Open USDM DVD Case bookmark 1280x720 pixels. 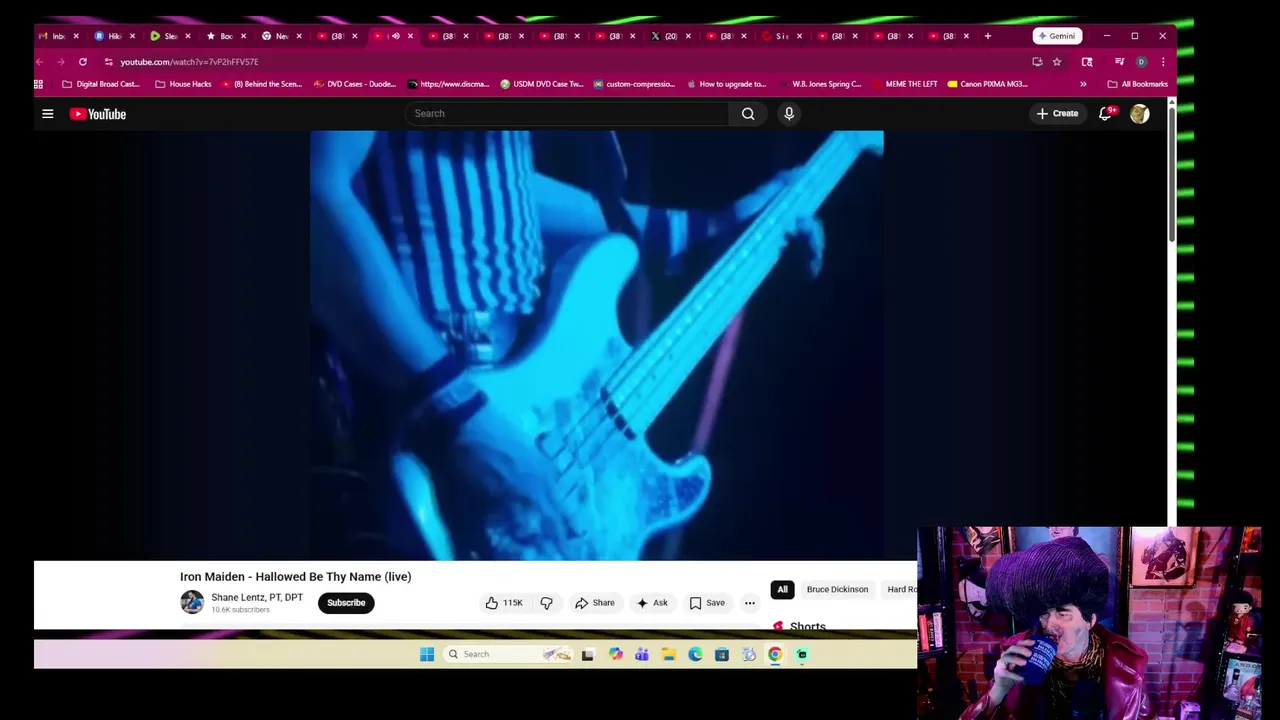click(541, 84)
